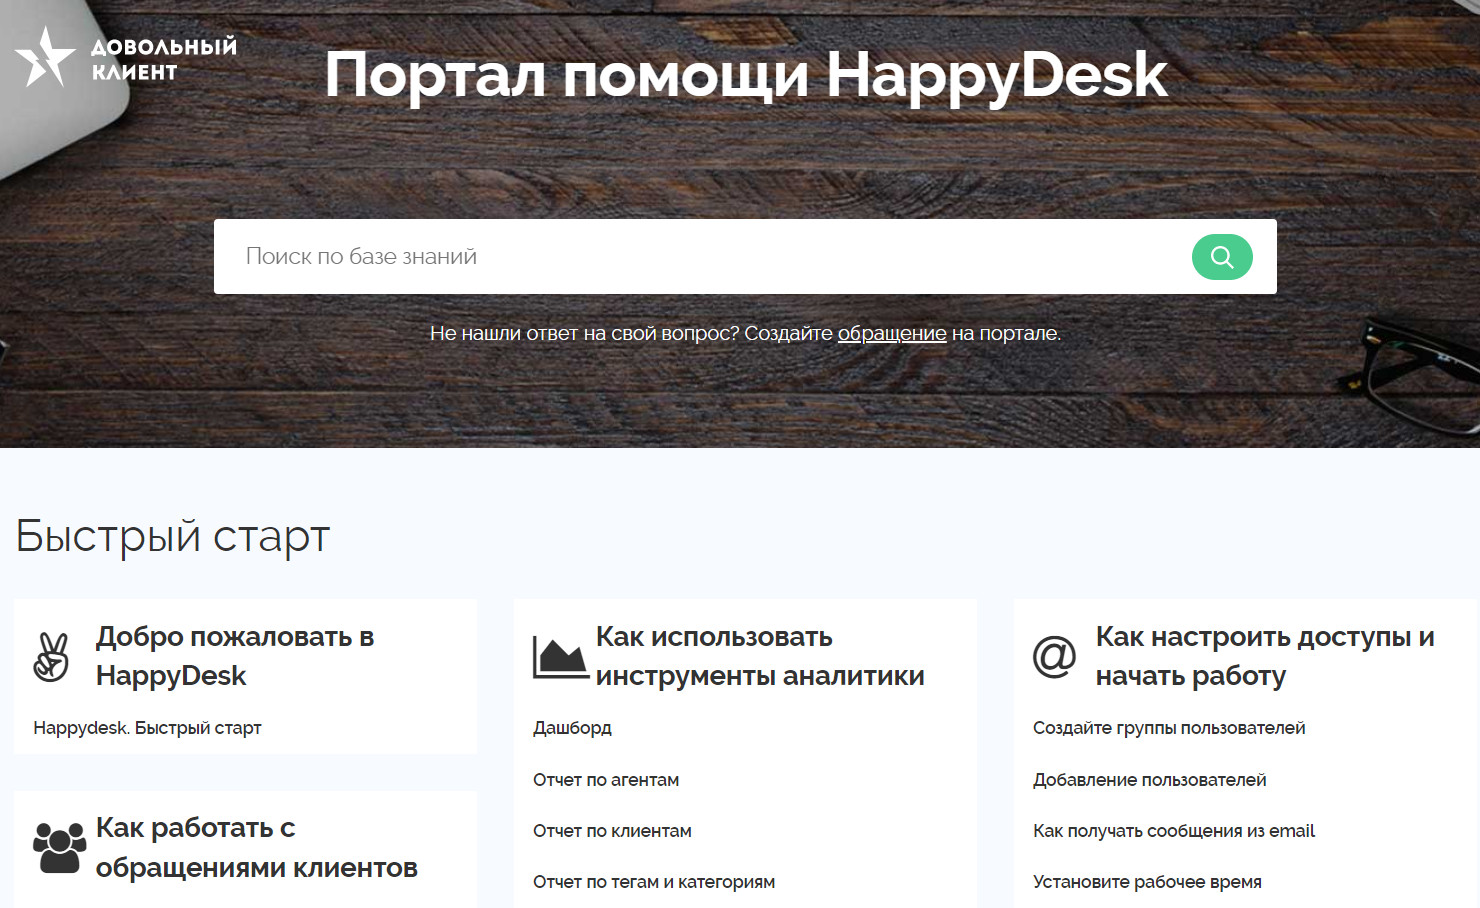
Task: Open Как получать сообщения из email
Action: [1174, 831]
